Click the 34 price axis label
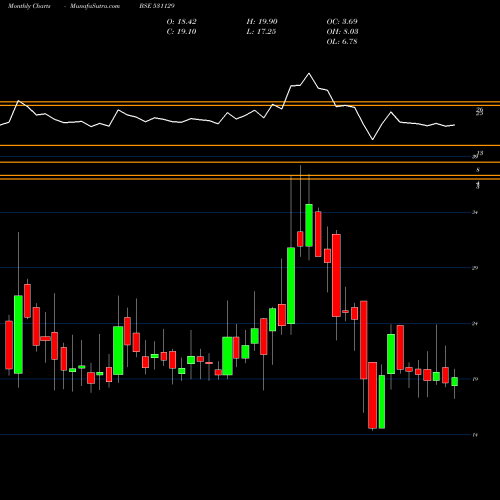 point(475,212)
